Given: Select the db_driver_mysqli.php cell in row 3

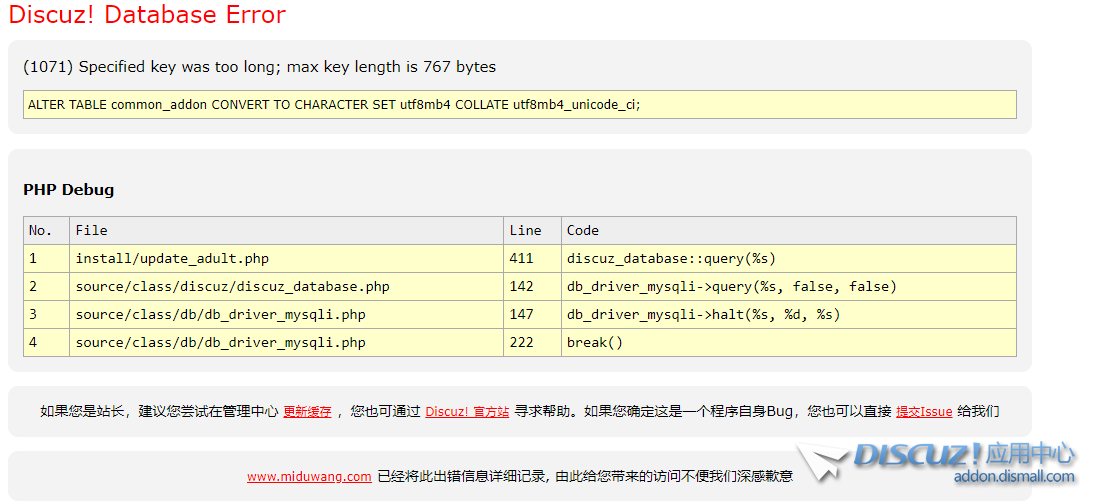Looking at the screenshot, I should point(286,314).
